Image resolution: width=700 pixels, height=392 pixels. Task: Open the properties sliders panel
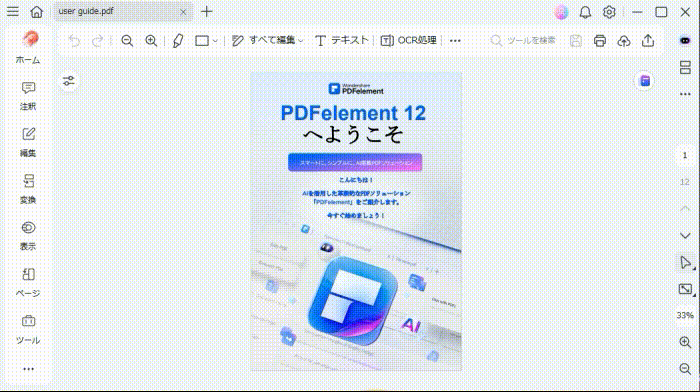[x=69, y=81]
